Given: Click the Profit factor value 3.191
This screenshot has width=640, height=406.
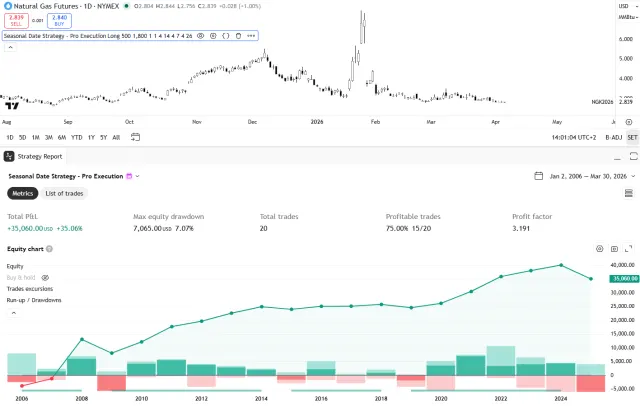Looking at the screenshot, I should coord(521,229).
